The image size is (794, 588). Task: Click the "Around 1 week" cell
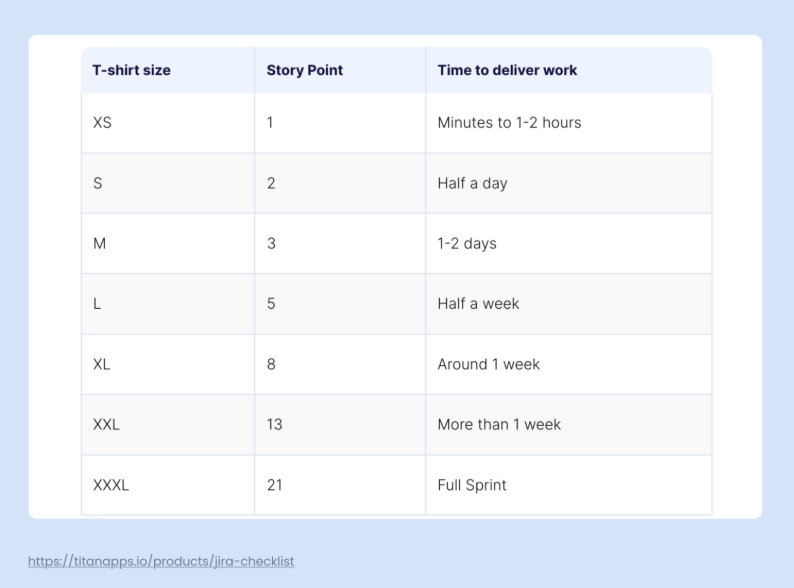pyautogui.click(x=488, y=364)
